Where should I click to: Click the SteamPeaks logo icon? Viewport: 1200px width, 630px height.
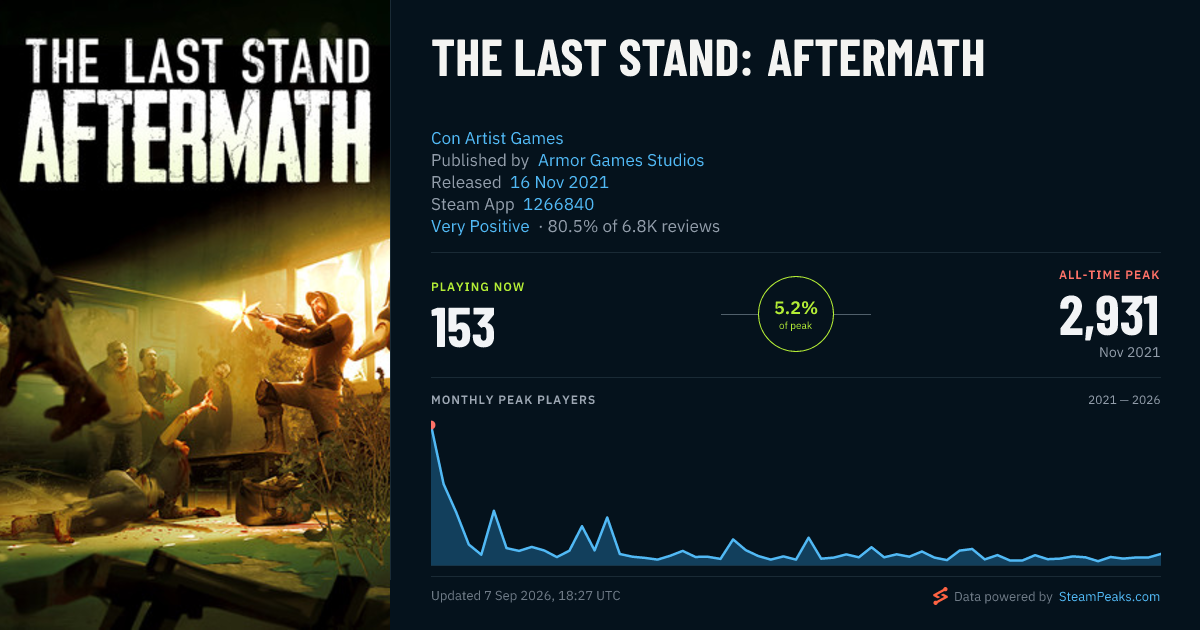tap(940, 597)
